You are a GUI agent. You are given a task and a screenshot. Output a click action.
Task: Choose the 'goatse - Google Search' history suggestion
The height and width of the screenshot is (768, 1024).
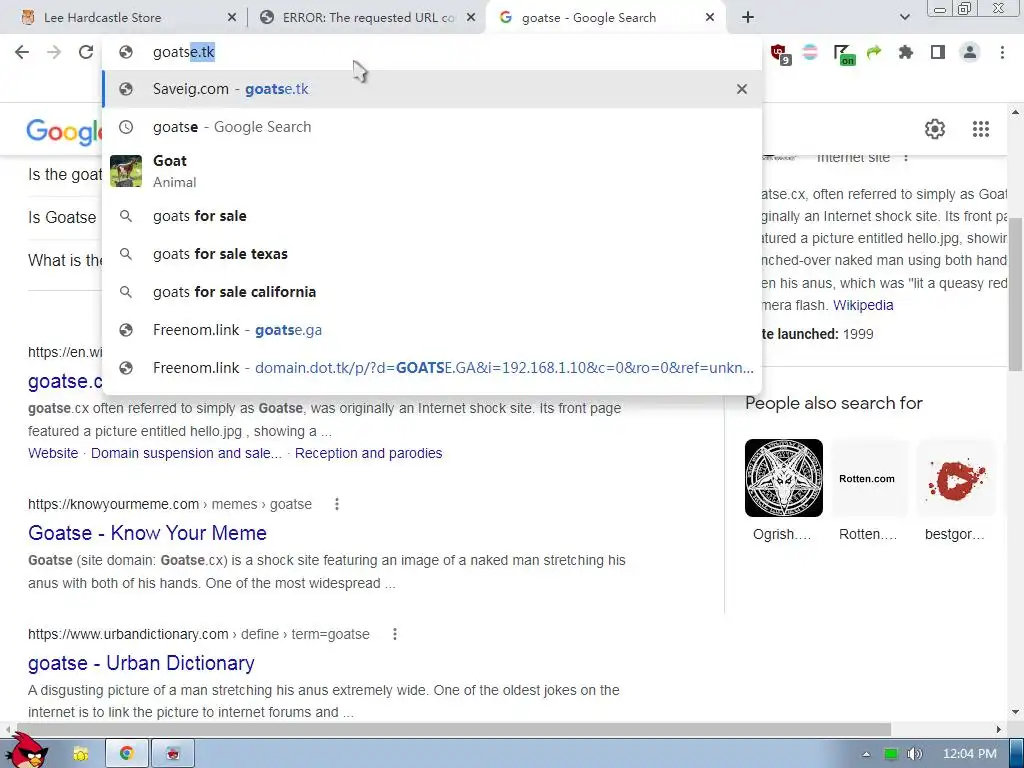tap(432, 127)
